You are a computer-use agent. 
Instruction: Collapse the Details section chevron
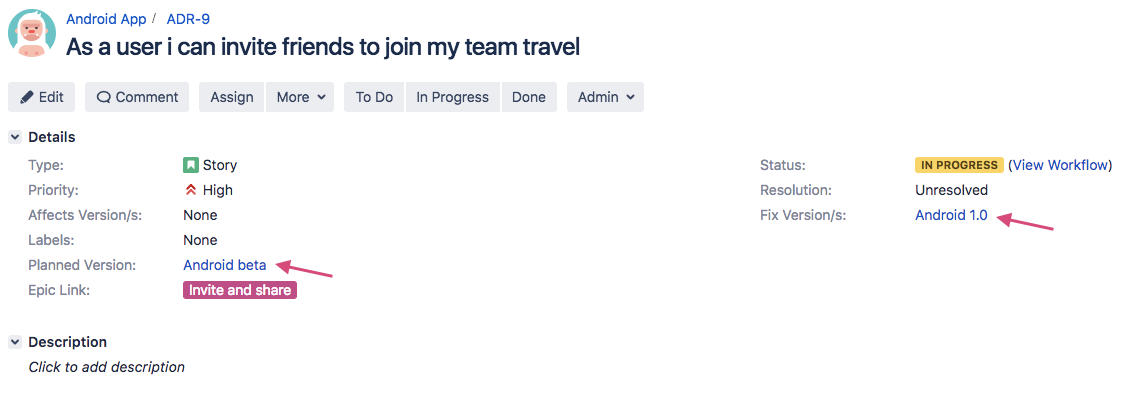[x=15, y=137]
